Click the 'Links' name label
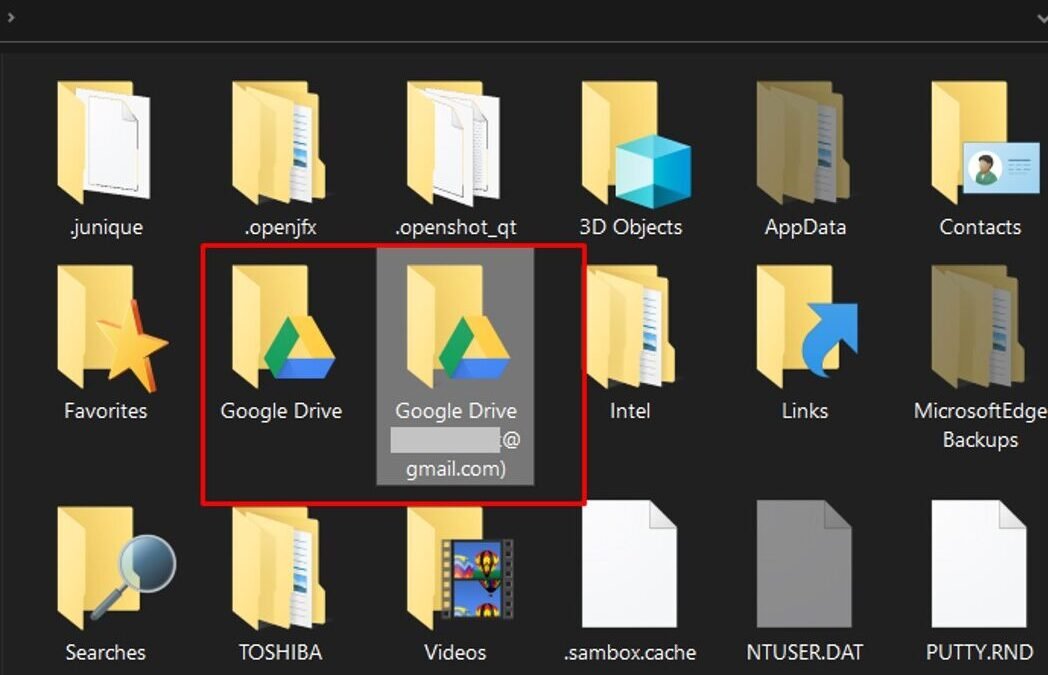Screen dimensions: 1048x675 tap(805, 410)
